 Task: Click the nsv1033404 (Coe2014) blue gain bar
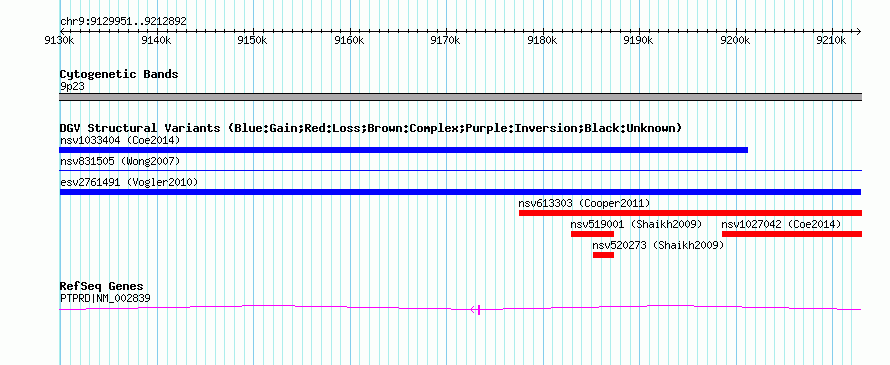[x=404, y=150]
